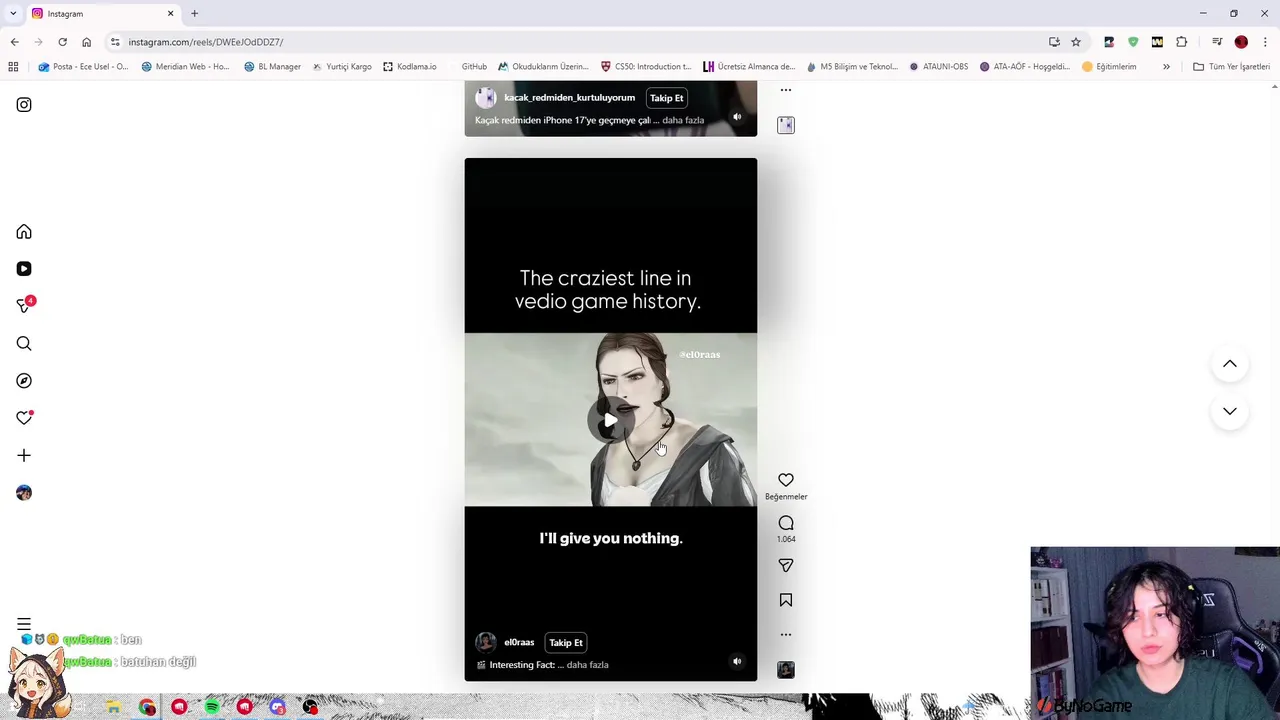Open File Explorer from the taskbar
This screenshot has width=1280, height=720.
point(114,707)
